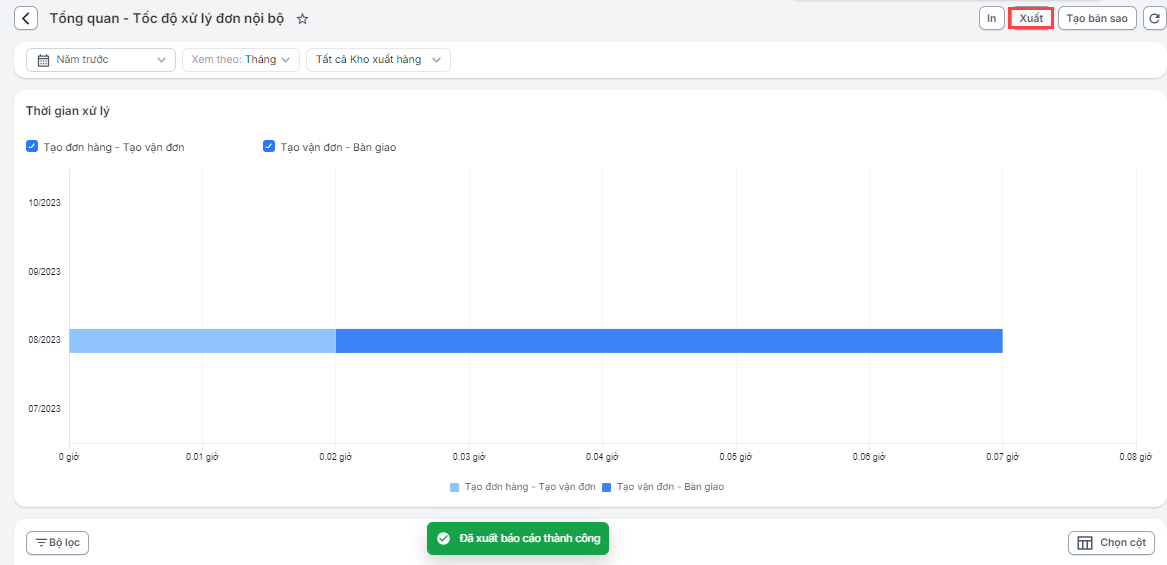Screen dimensions: 1167x565
Task: Click the filter icon beside Bộ lọc
Action: [41, 543]
